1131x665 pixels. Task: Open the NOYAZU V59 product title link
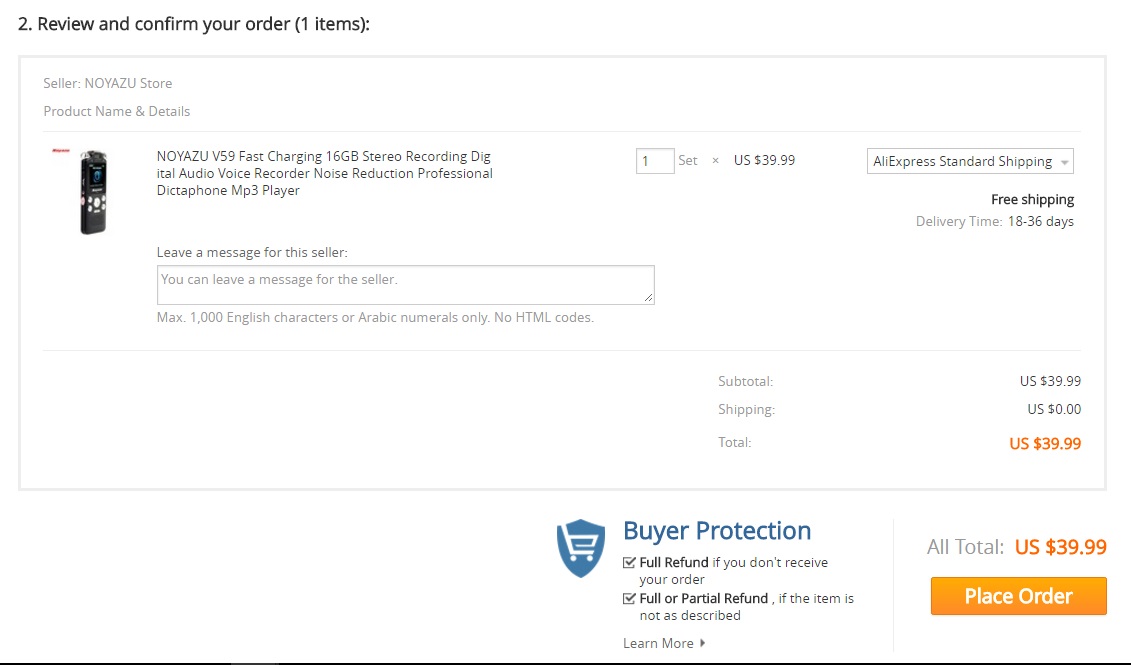[324, 173]
